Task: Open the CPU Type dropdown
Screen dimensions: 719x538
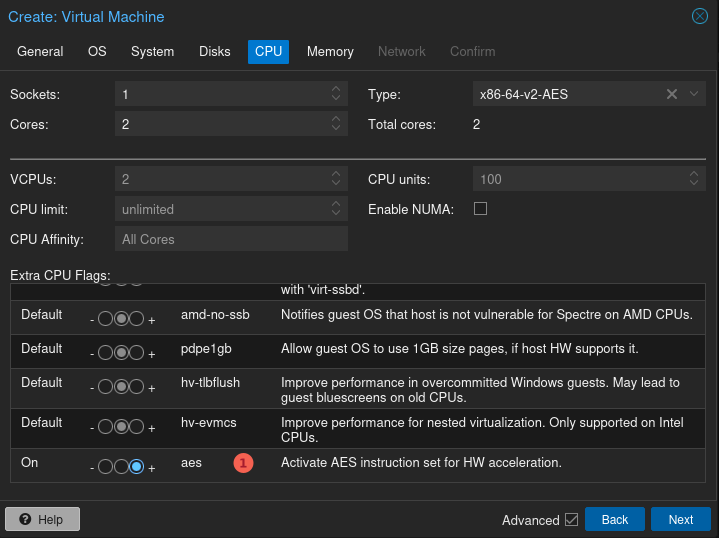Action: 694,94
